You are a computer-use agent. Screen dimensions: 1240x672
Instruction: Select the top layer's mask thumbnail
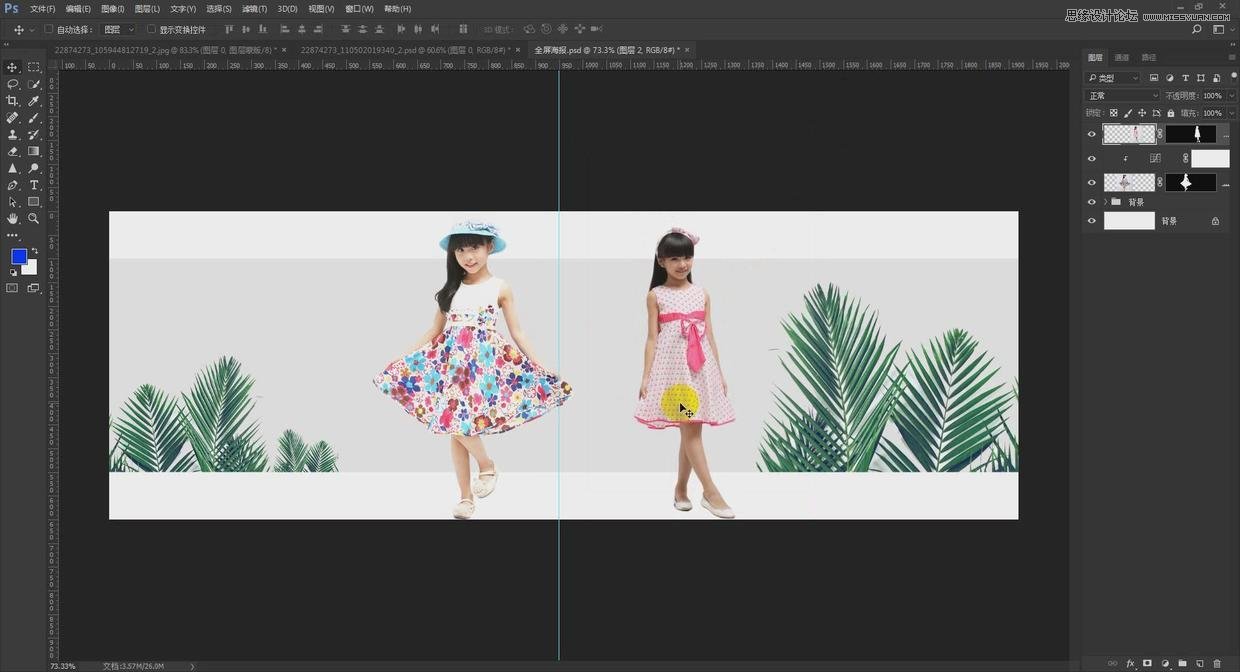[1191, 134]
